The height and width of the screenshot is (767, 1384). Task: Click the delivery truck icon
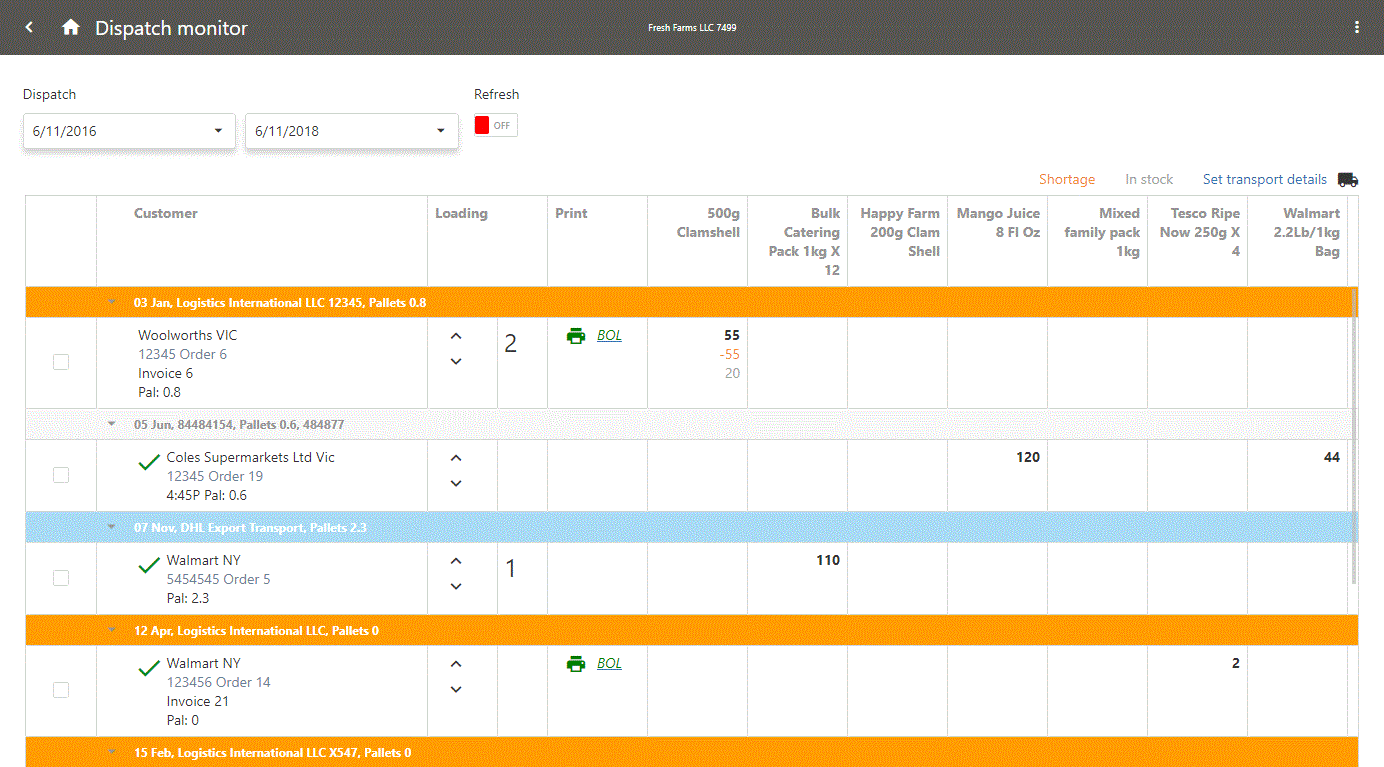[1348, 180]
